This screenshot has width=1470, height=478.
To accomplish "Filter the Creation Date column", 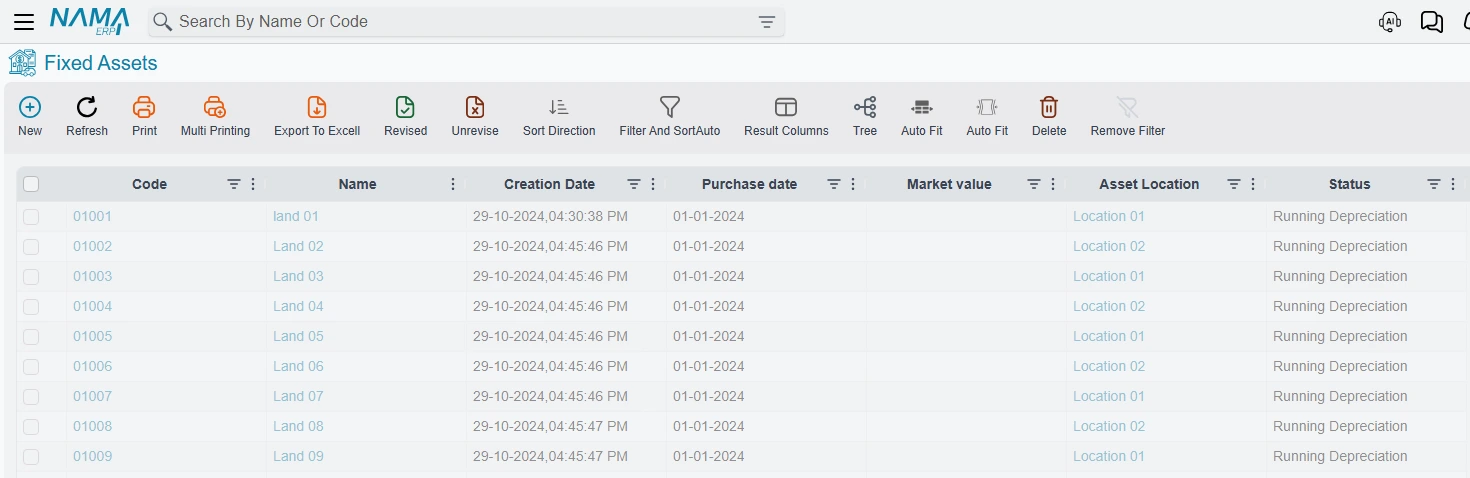I will pyautogui.click(x=634, y=184).
